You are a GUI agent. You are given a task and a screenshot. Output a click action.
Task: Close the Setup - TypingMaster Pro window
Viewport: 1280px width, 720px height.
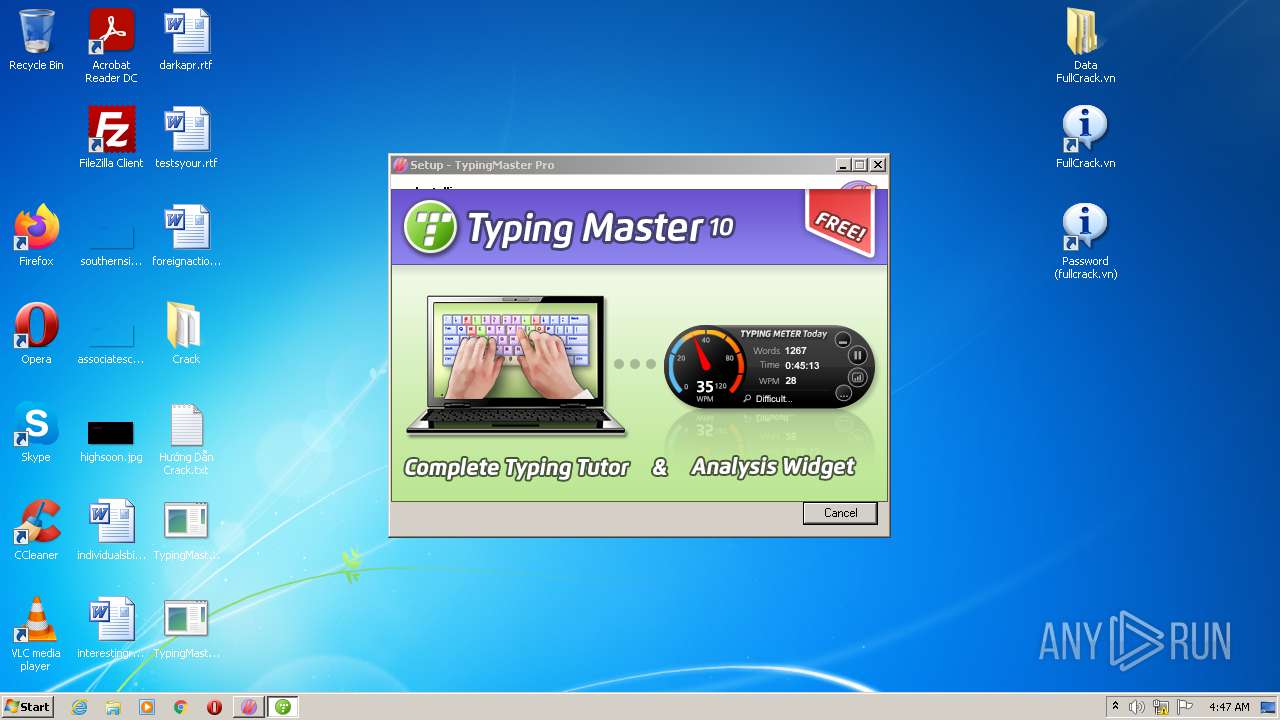[x=877, y=165]
